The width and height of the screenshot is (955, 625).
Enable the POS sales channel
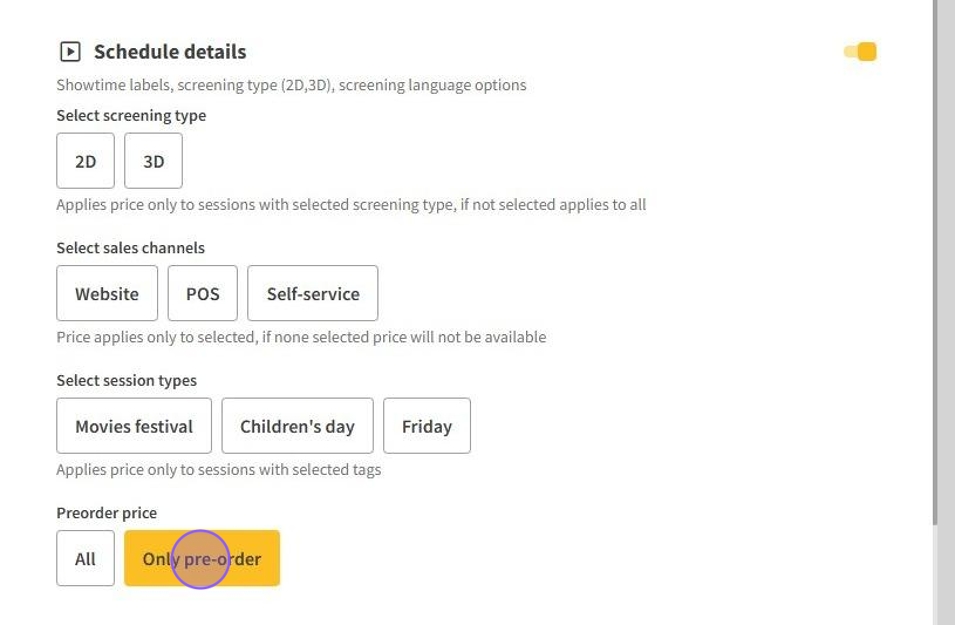tap(203, 294)
